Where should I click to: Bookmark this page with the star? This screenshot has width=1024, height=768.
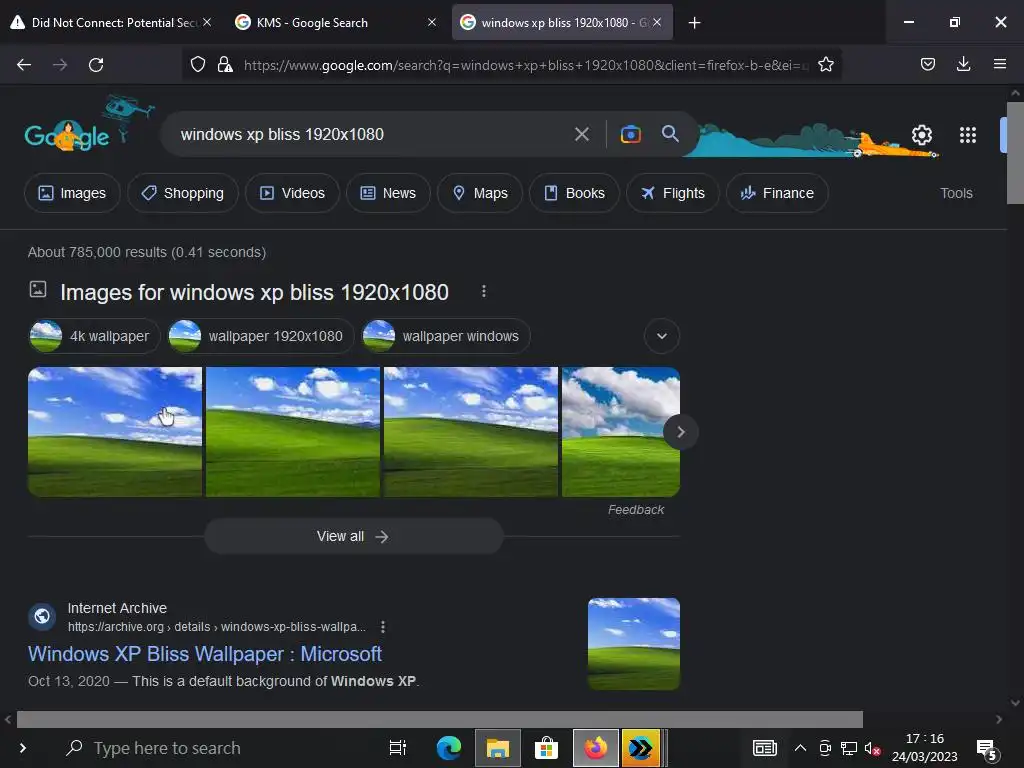[x=826, y=65]
